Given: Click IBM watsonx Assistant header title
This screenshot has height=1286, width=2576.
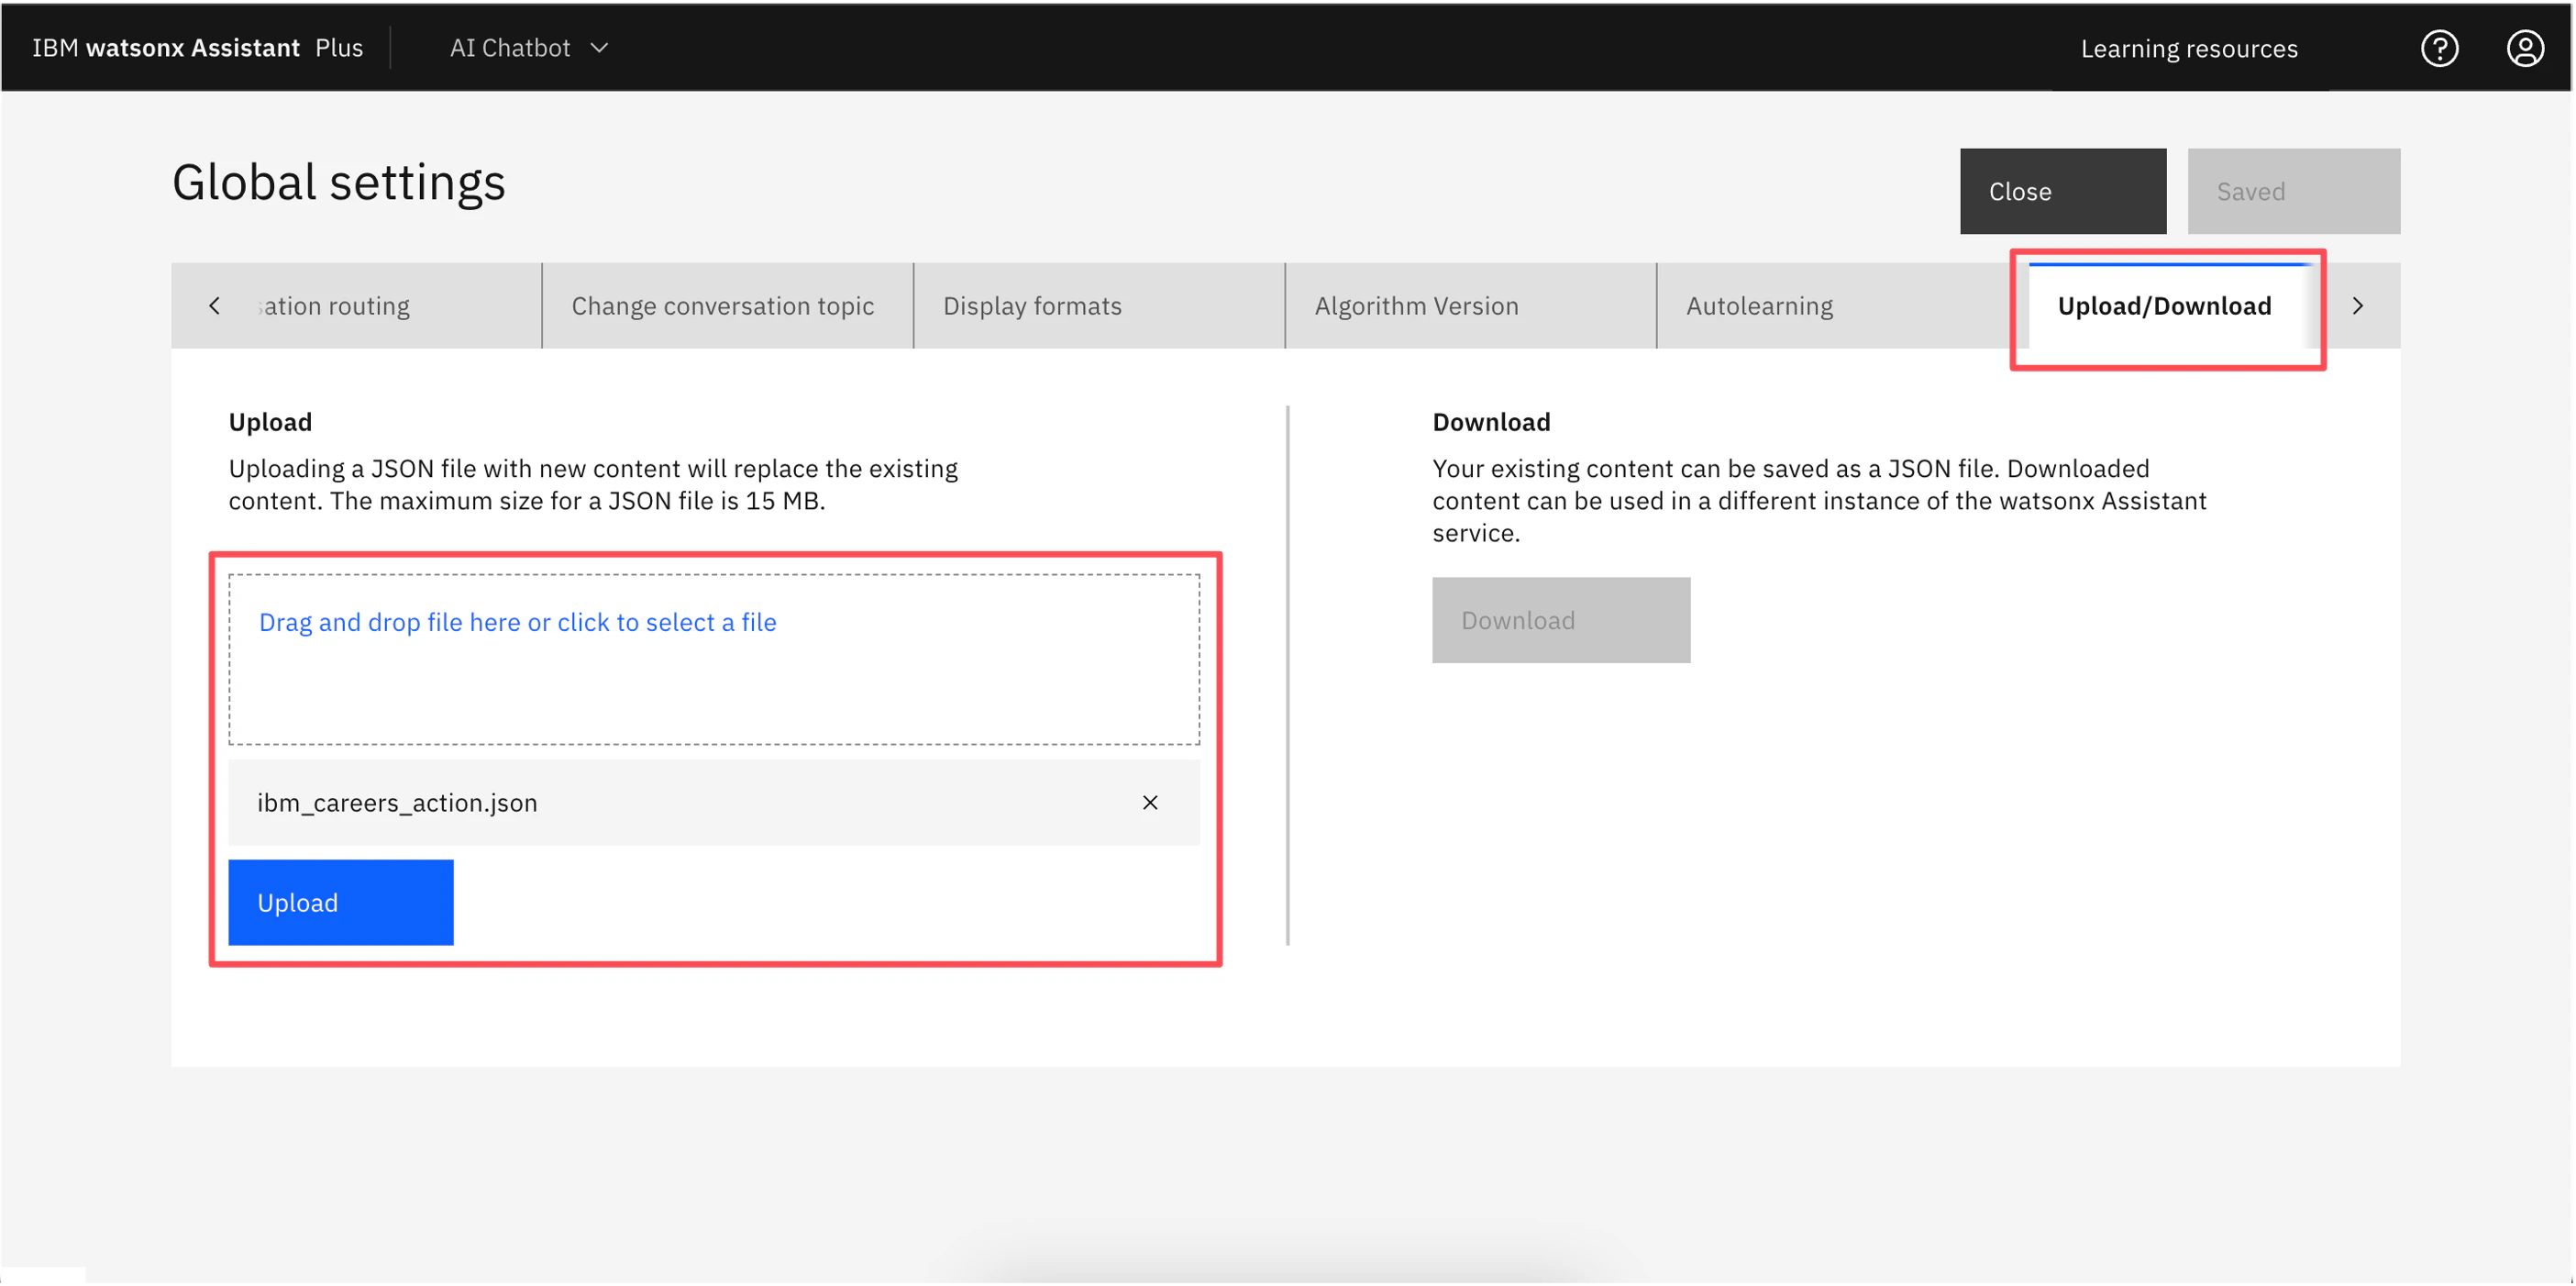Looking at the screenshot, I should (166, 48).
